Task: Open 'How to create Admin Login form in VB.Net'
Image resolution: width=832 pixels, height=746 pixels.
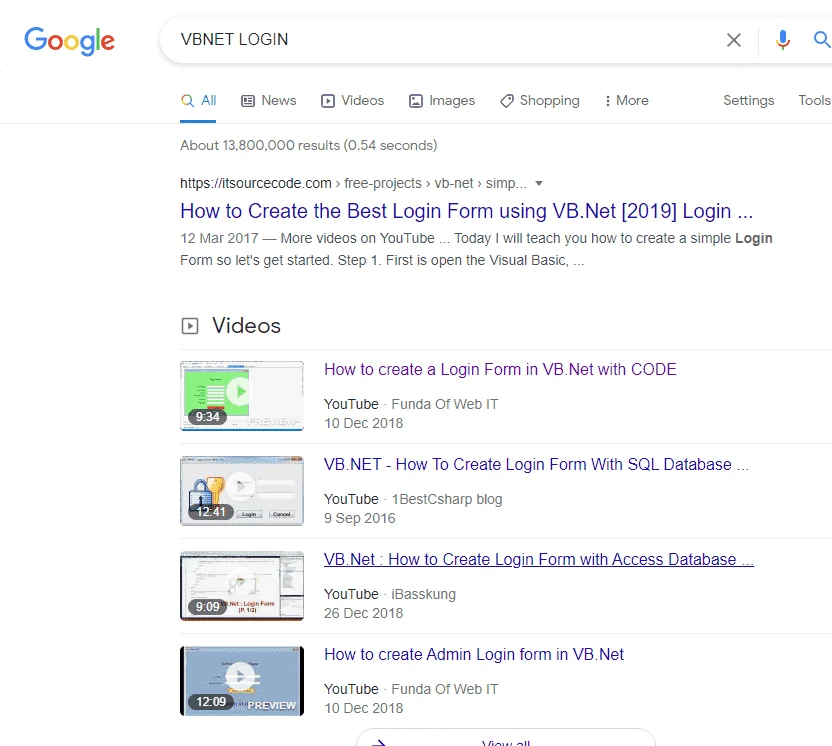Action: click(x=474, y=654)
